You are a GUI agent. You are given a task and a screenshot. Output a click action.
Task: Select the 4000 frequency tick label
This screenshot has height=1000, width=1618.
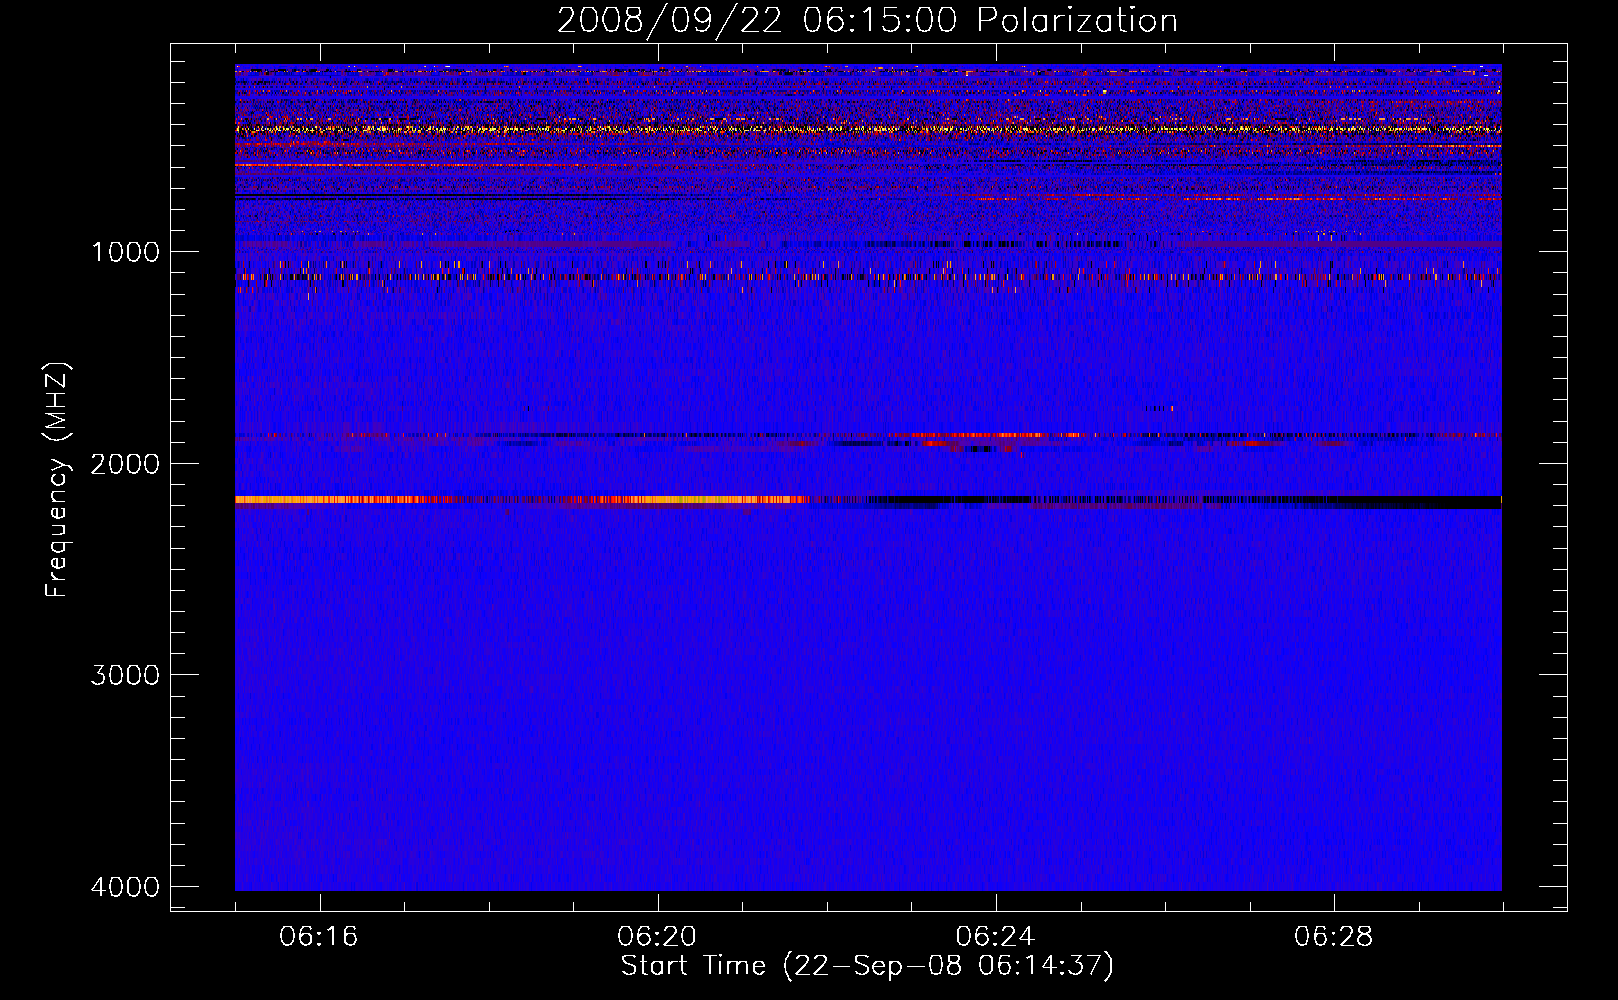point(125,887)
